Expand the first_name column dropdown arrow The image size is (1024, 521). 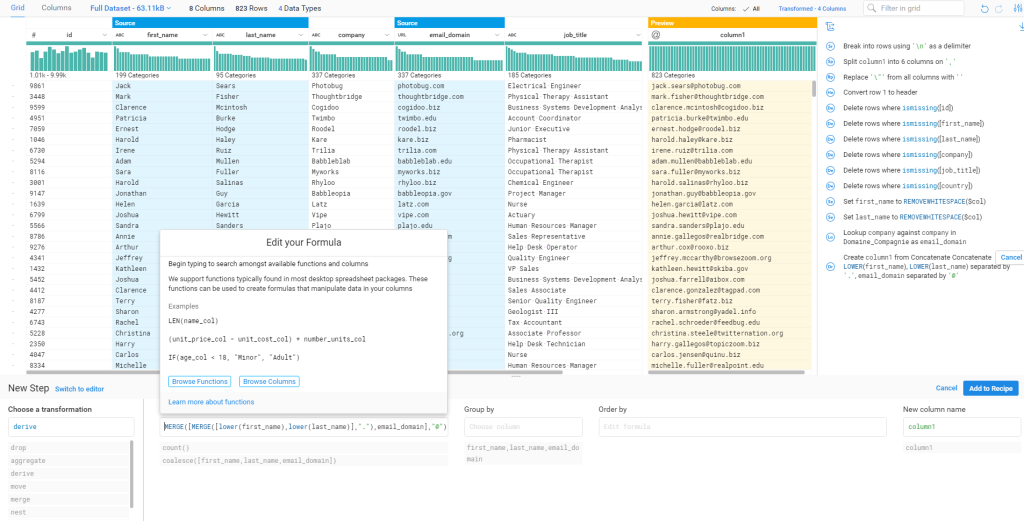pyautogui.click(x=206, y=34)
